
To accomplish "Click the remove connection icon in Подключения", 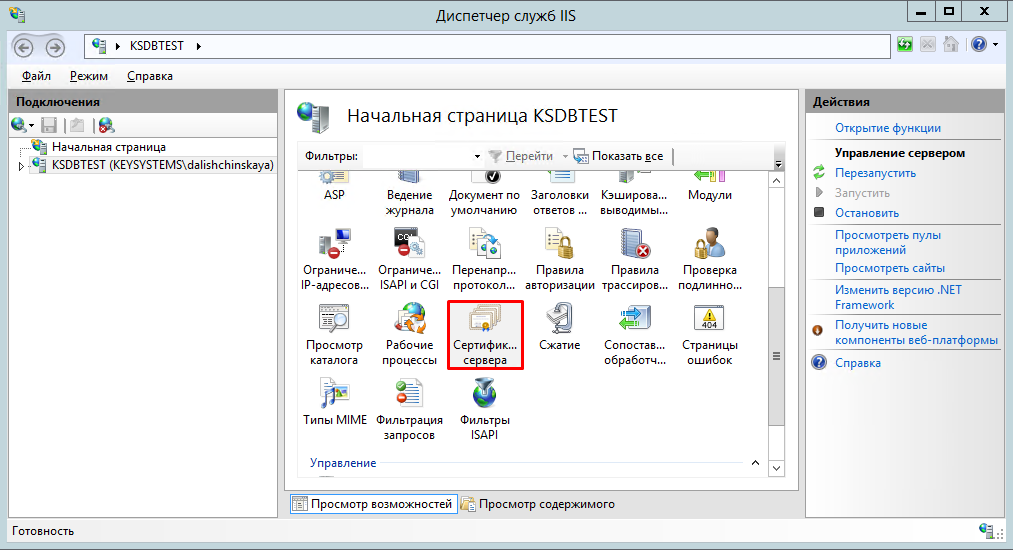I will tap(107, 125).
